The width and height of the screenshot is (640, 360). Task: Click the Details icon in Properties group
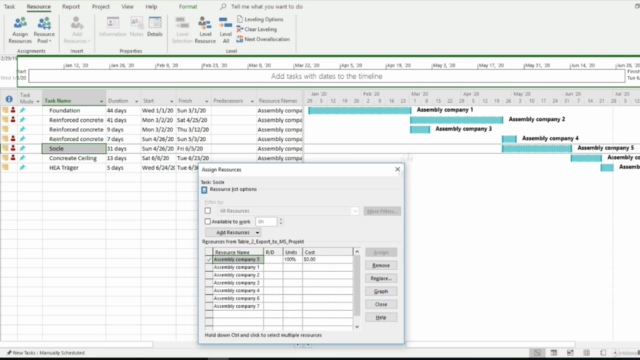coord(155,27)
